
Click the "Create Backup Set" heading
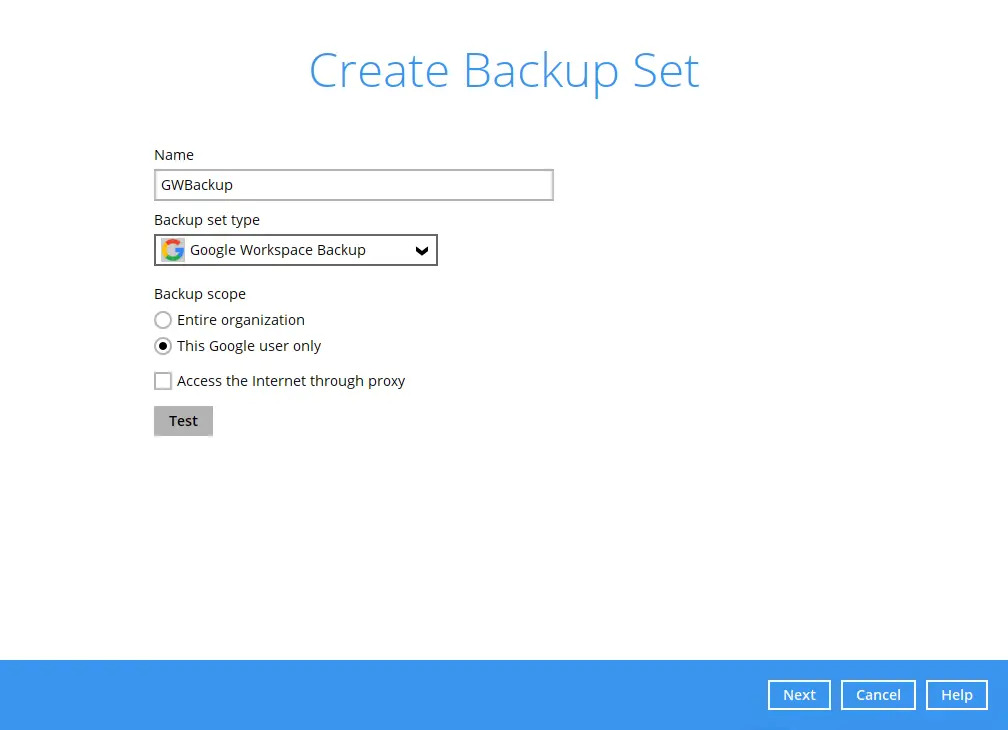point(504,71)
